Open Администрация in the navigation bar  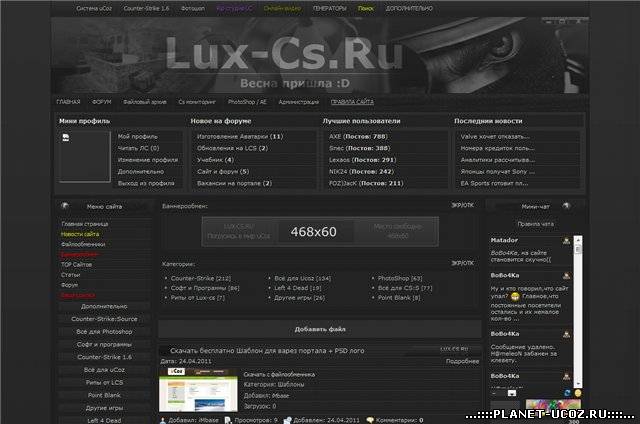pos(298,102)
